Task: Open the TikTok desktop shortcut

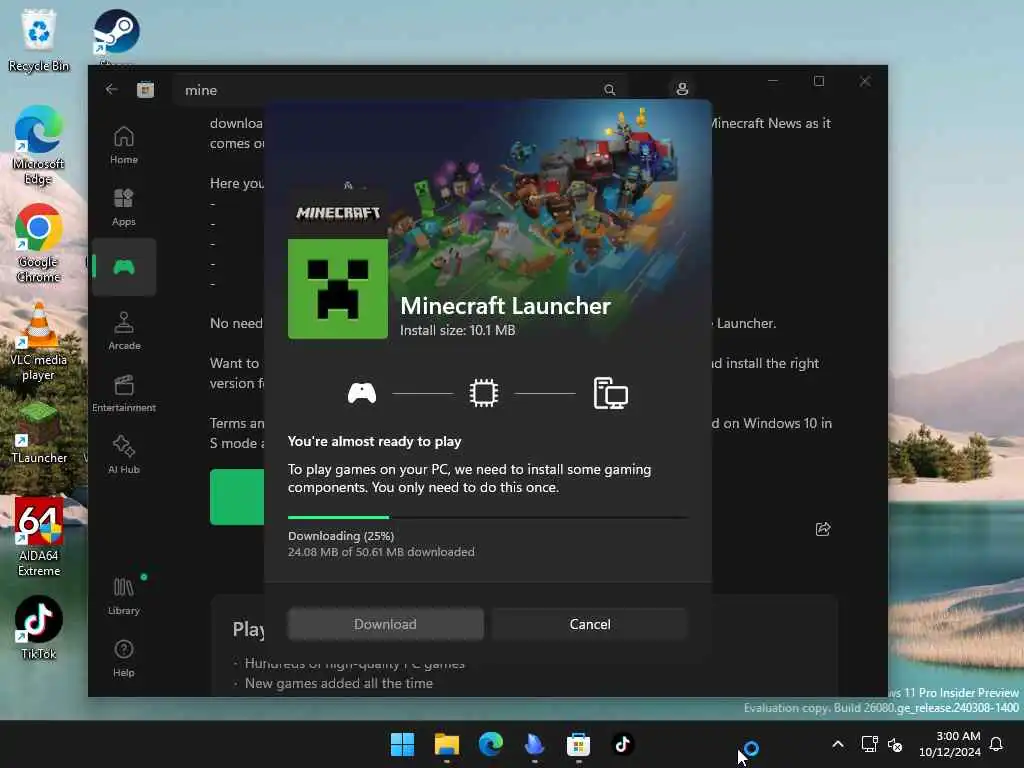Action: pos(39,627)
